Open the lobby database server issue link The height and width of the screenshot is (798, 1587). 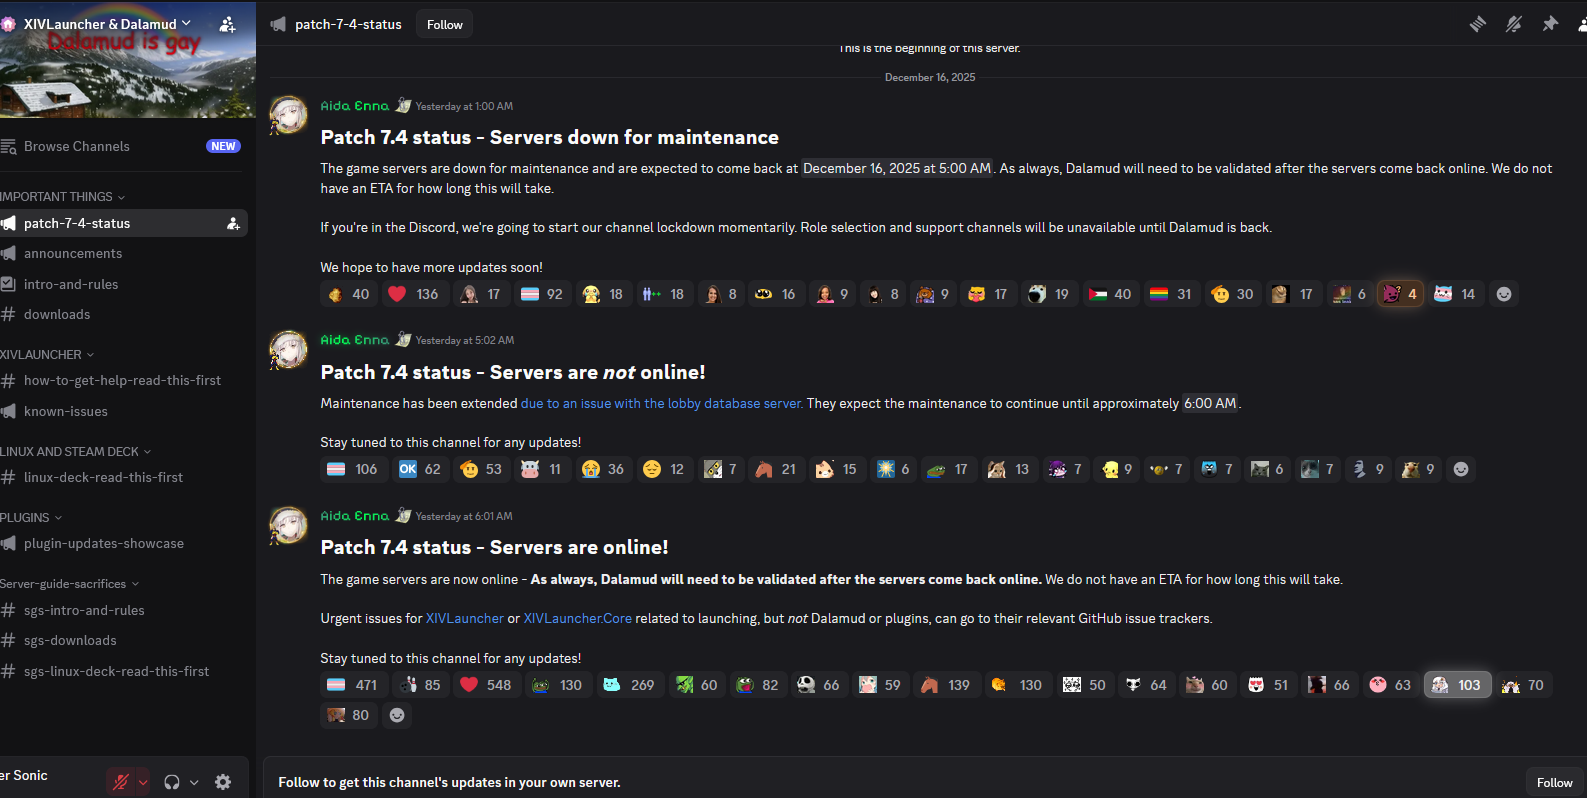point(662,403)
